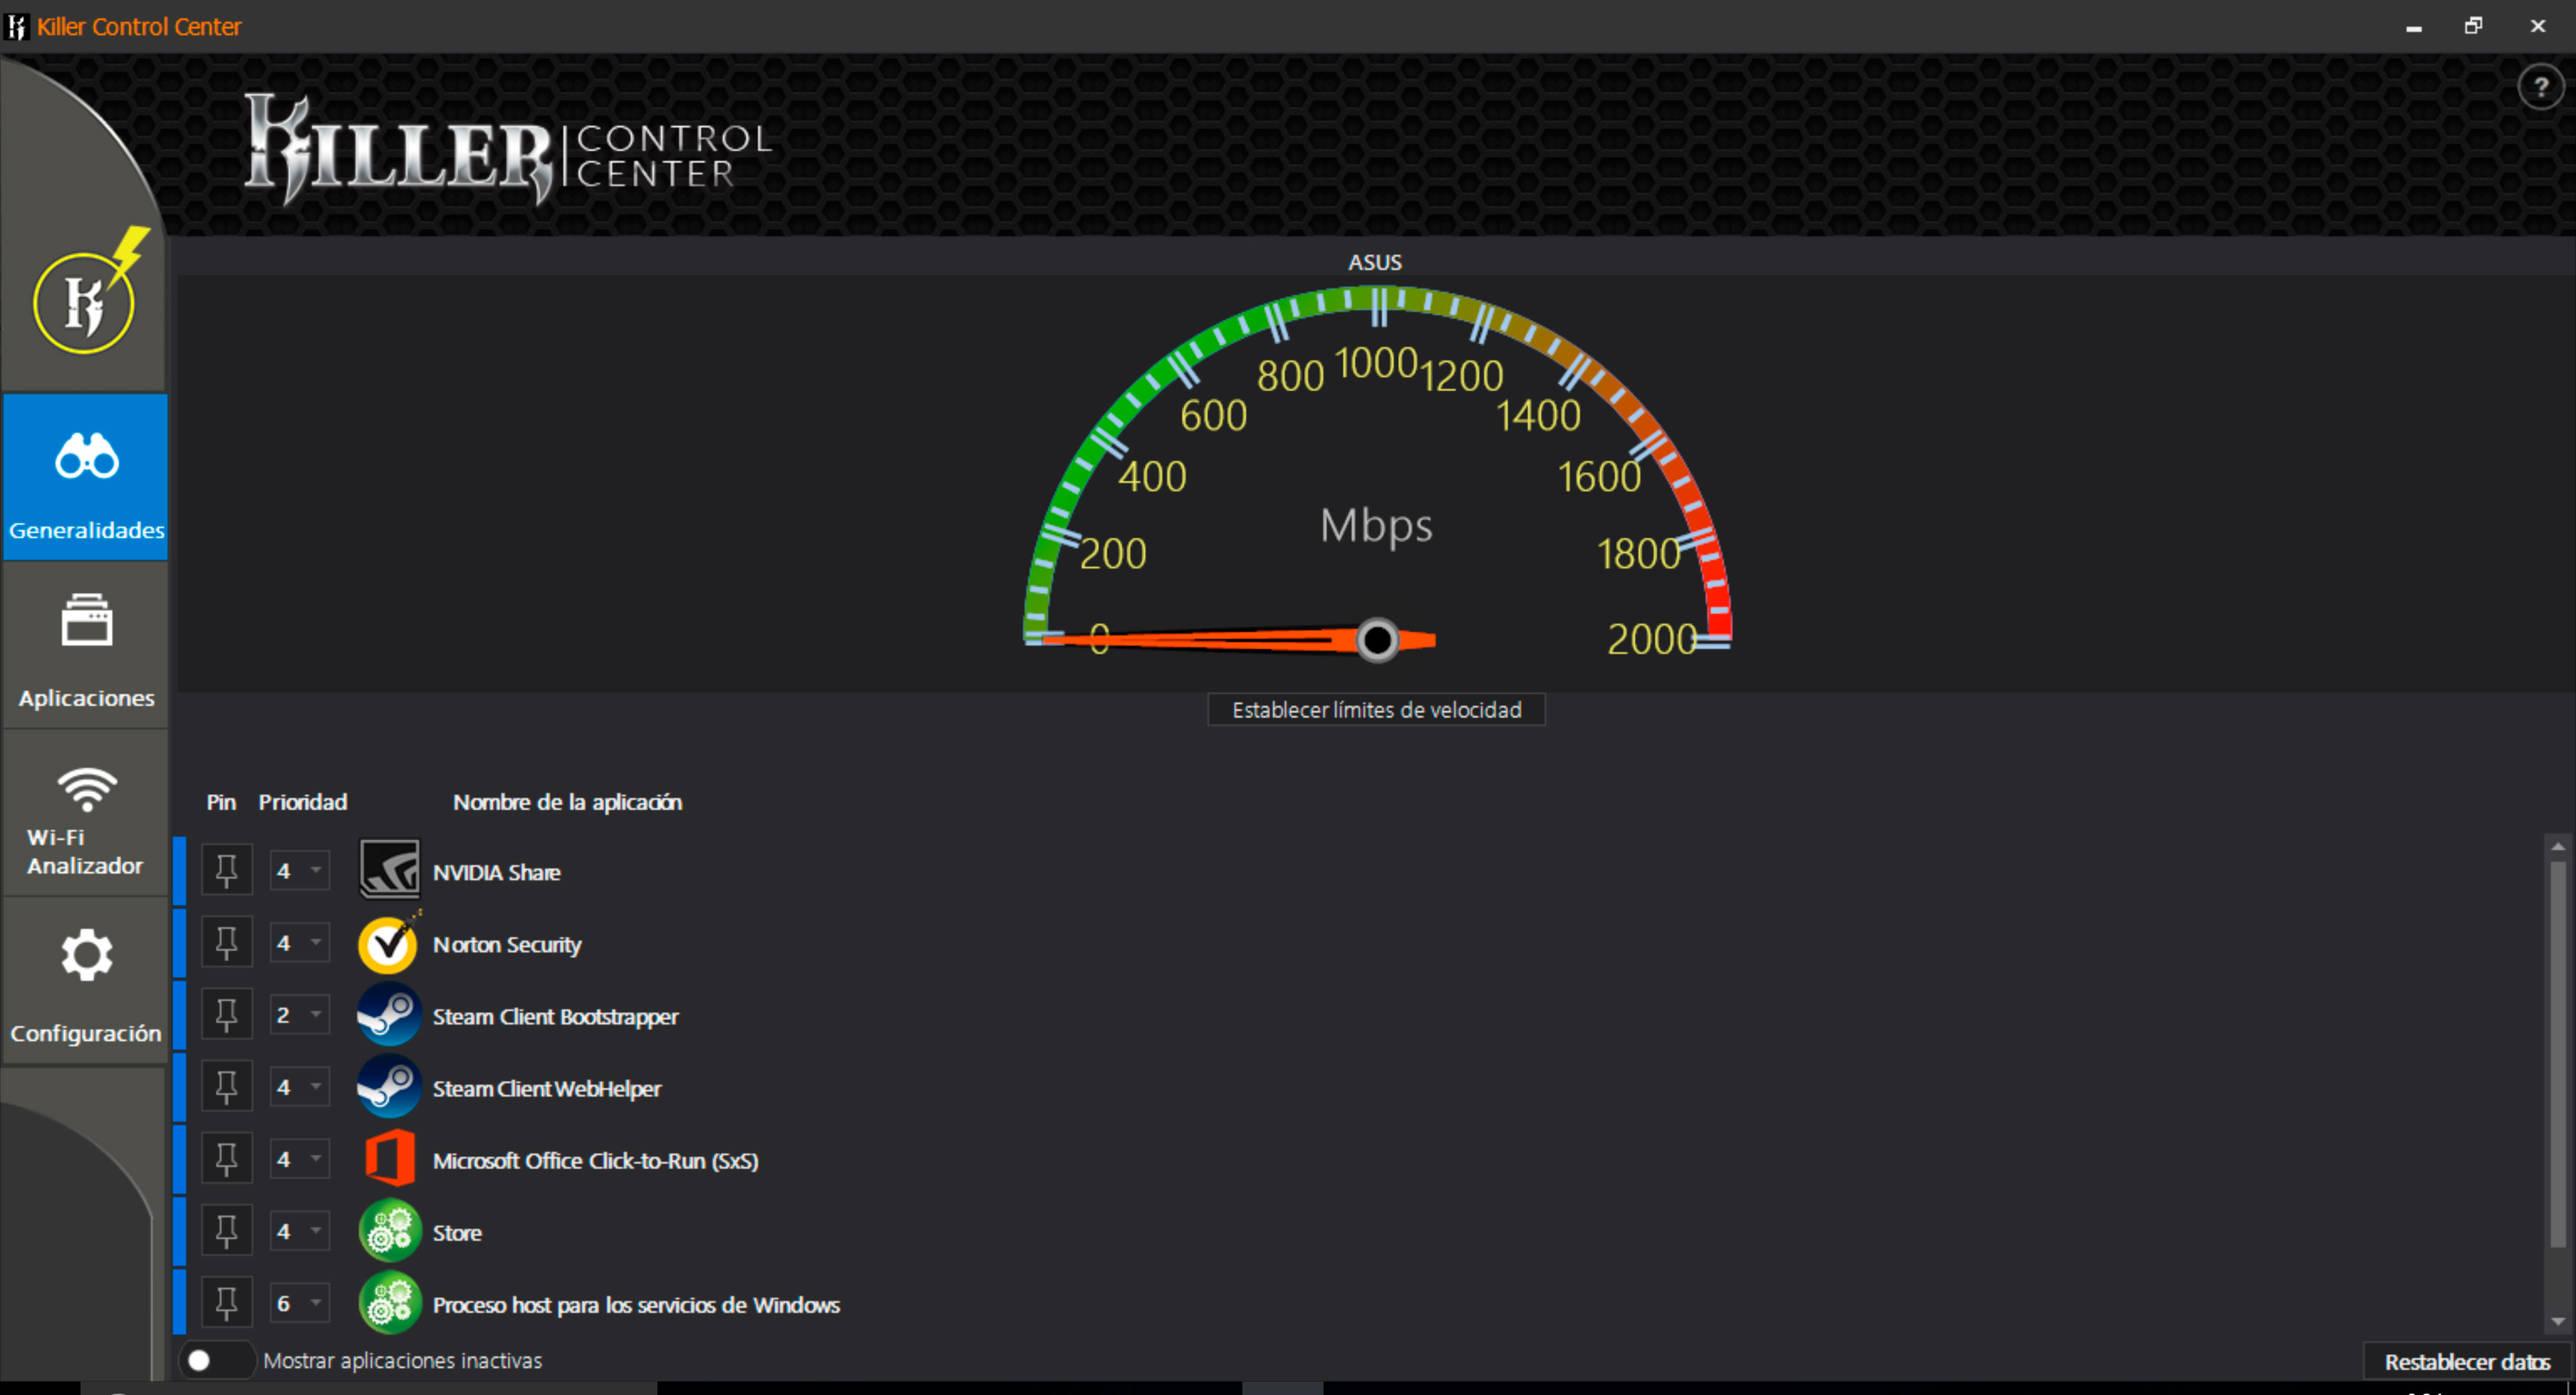Click Steam Client Bootstrapper icon
The width and height of the screenshot is (2576, 1395).
tap(389, 1015)
